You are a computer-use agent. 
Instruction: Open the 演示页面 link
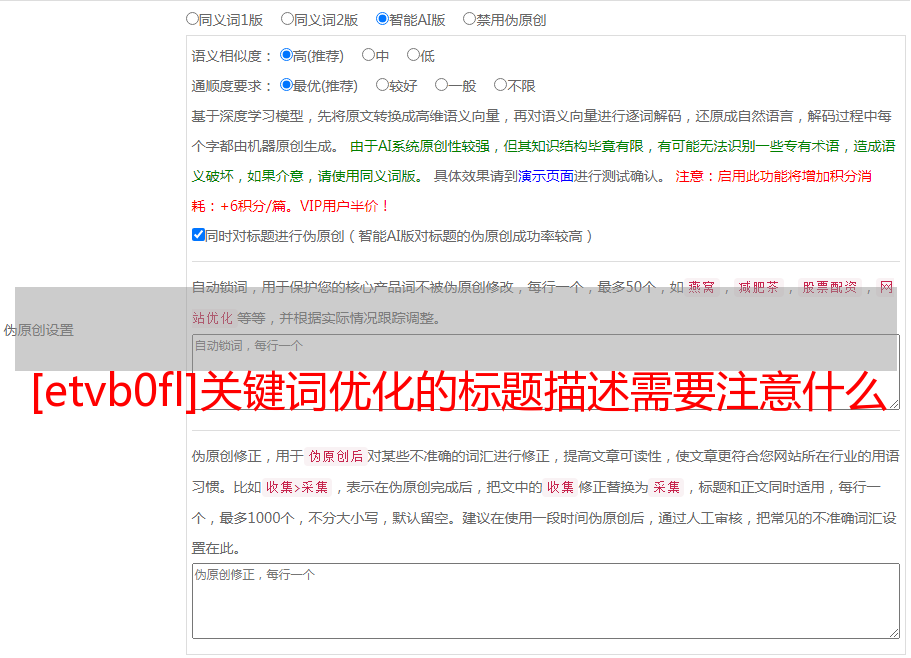(x=546, y=176)
